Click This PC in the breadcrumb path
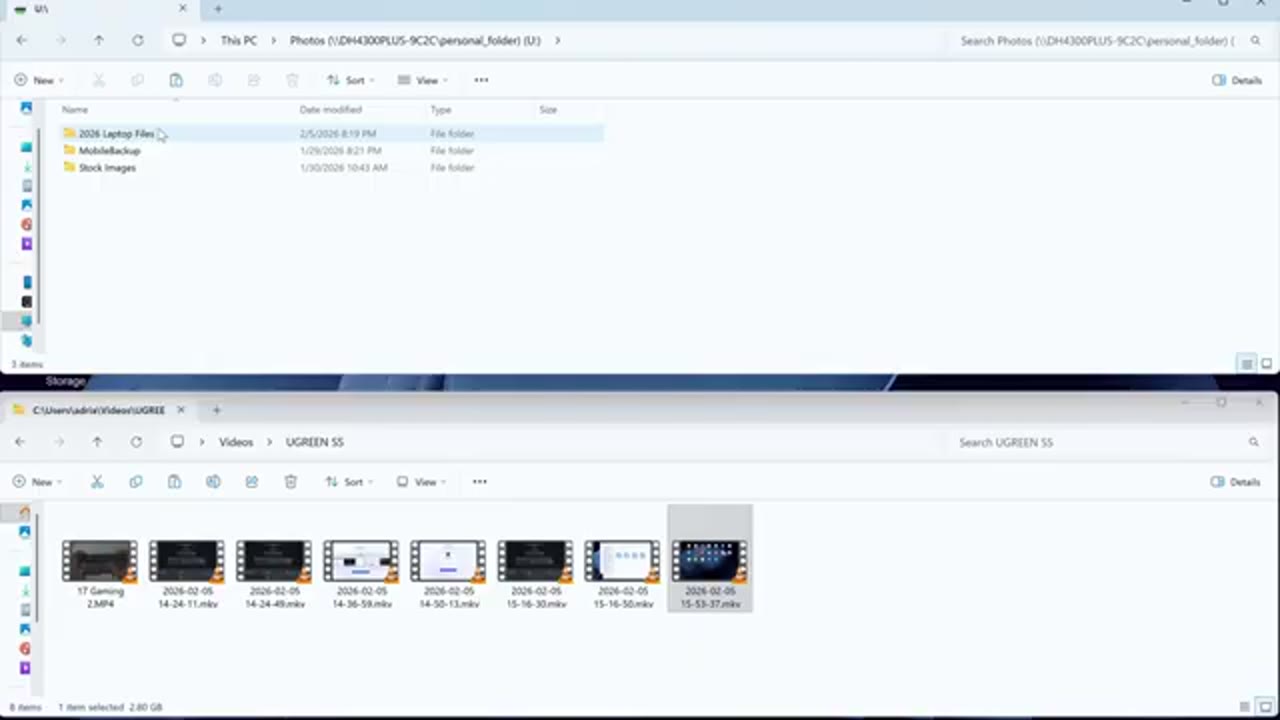The height and width of the screenshot is (720, 1280). [238, 40]
